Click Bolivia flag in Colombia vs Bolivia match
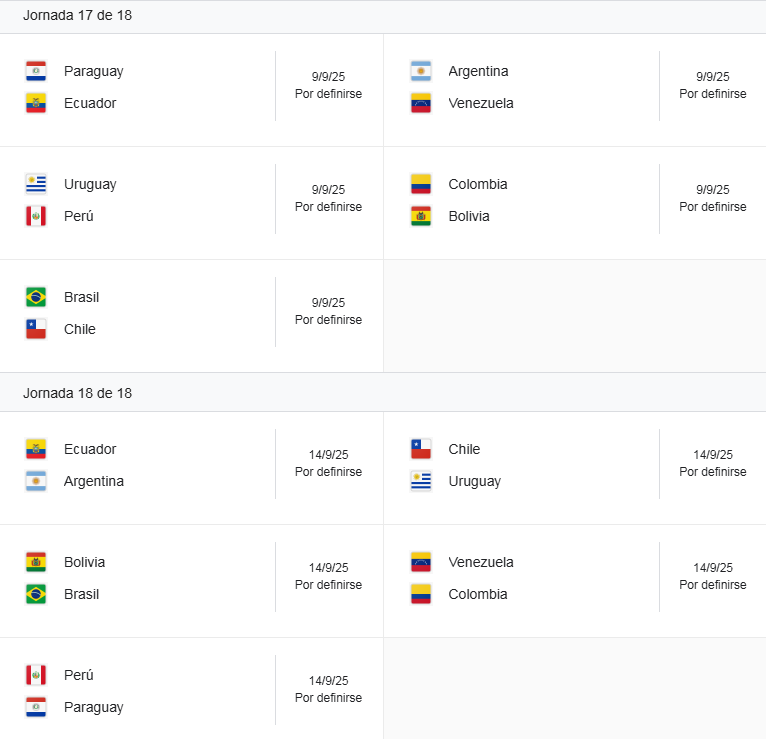766x739 pixels. [421, 216]
